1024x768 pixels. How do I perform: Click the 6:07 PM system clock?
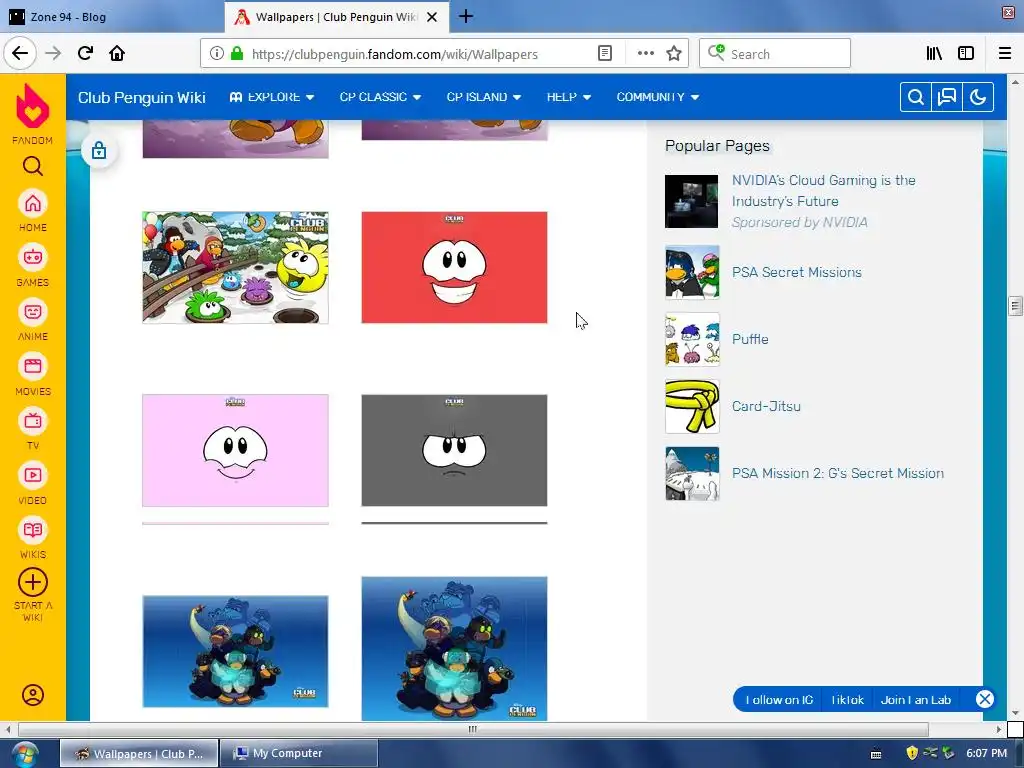point(986,753)
